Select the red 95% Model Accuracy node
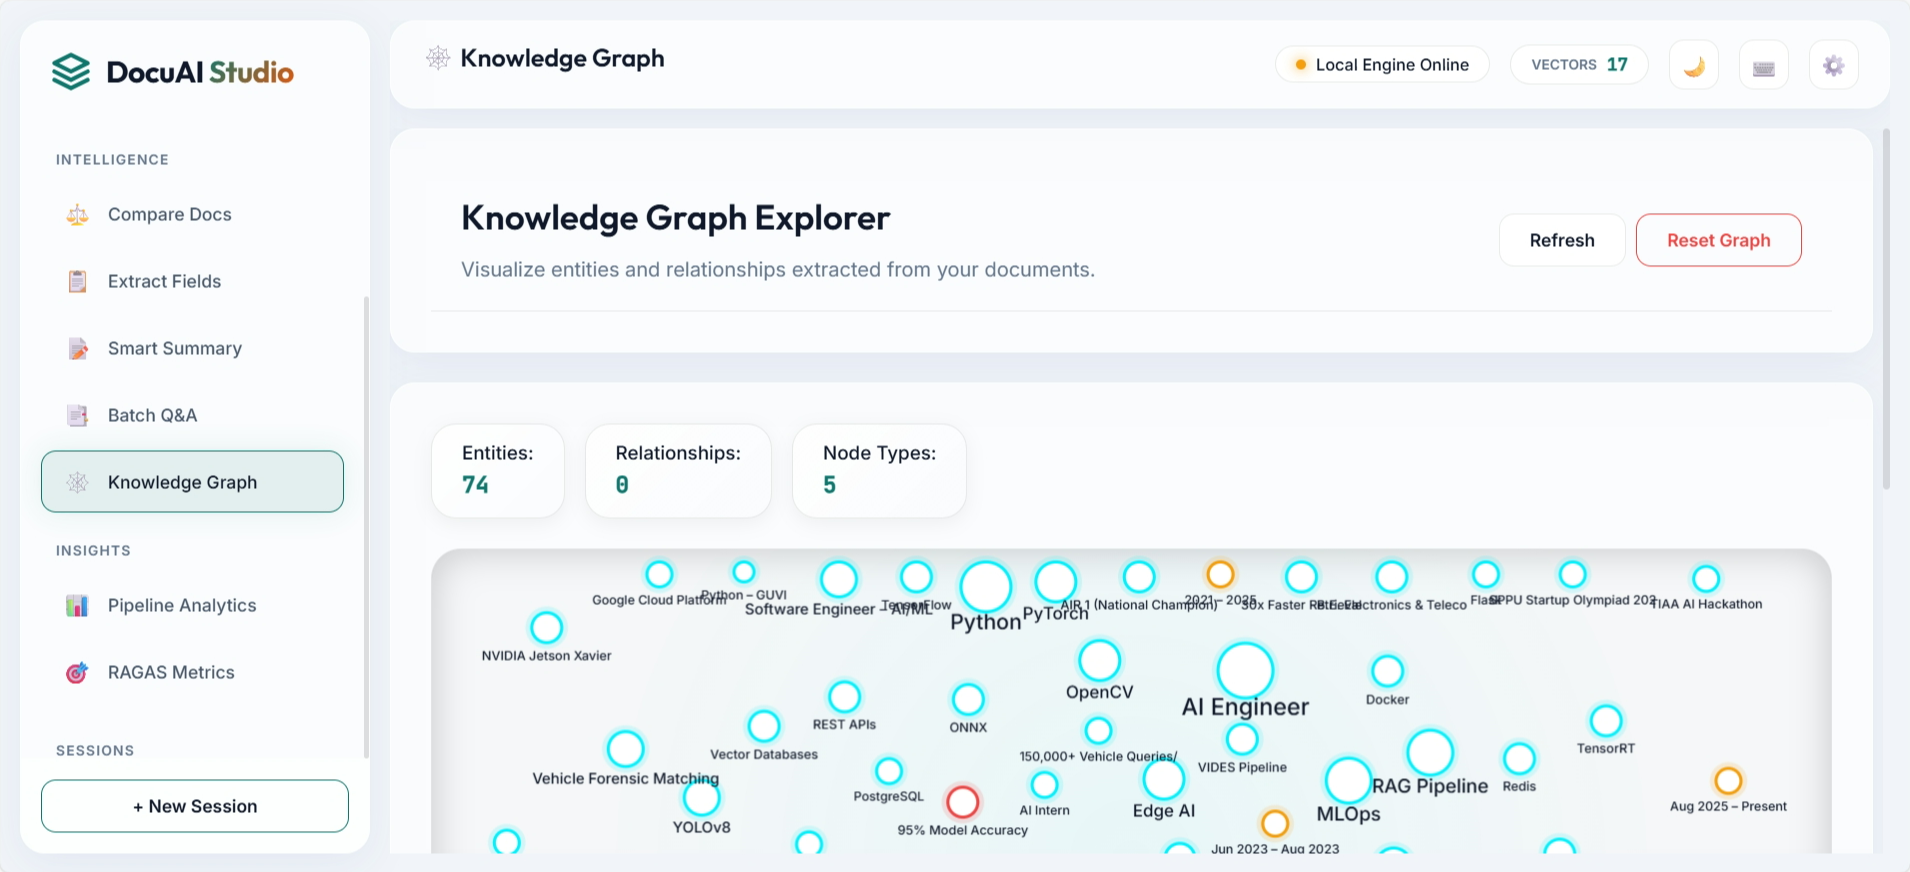The width and height of the screenshot is (1910, 872). [963, 801]
